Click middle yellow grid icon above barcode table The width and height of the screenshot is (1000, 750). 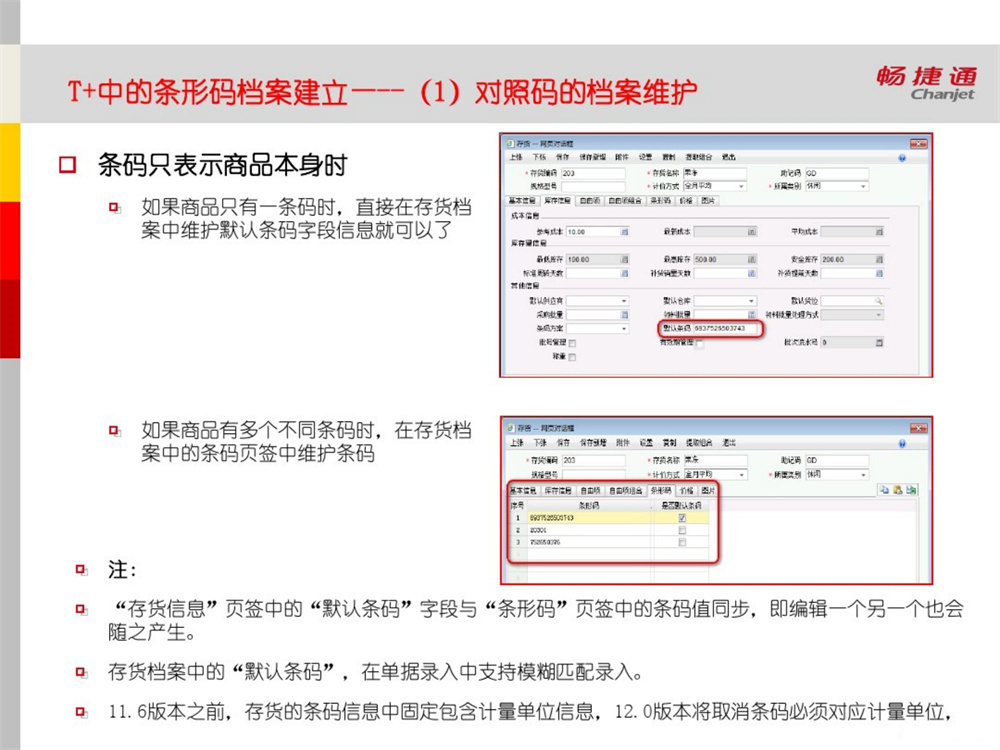[897, 490]
